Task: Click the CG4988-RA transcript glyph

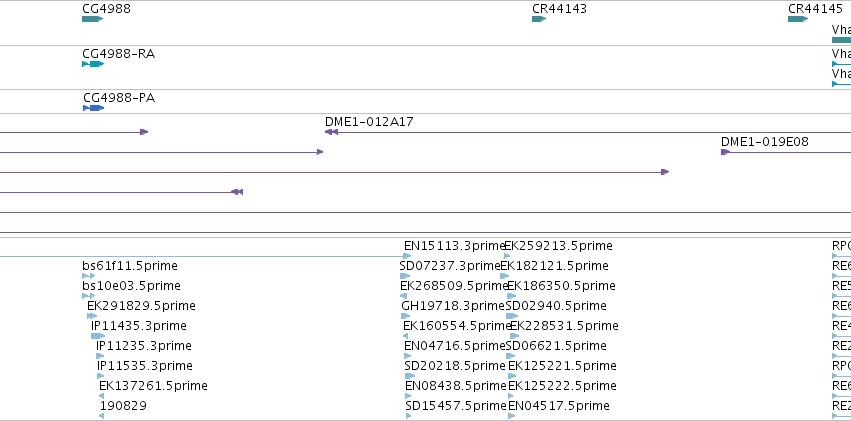Action: 93,64
